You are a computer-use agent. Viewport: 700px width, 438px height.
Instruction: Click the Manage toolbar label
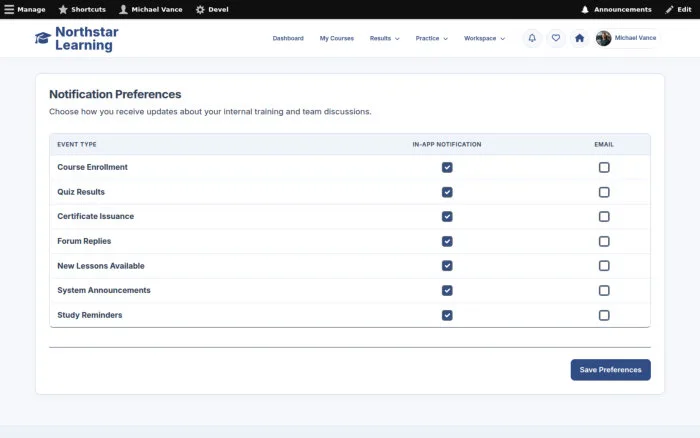point(31,9)
